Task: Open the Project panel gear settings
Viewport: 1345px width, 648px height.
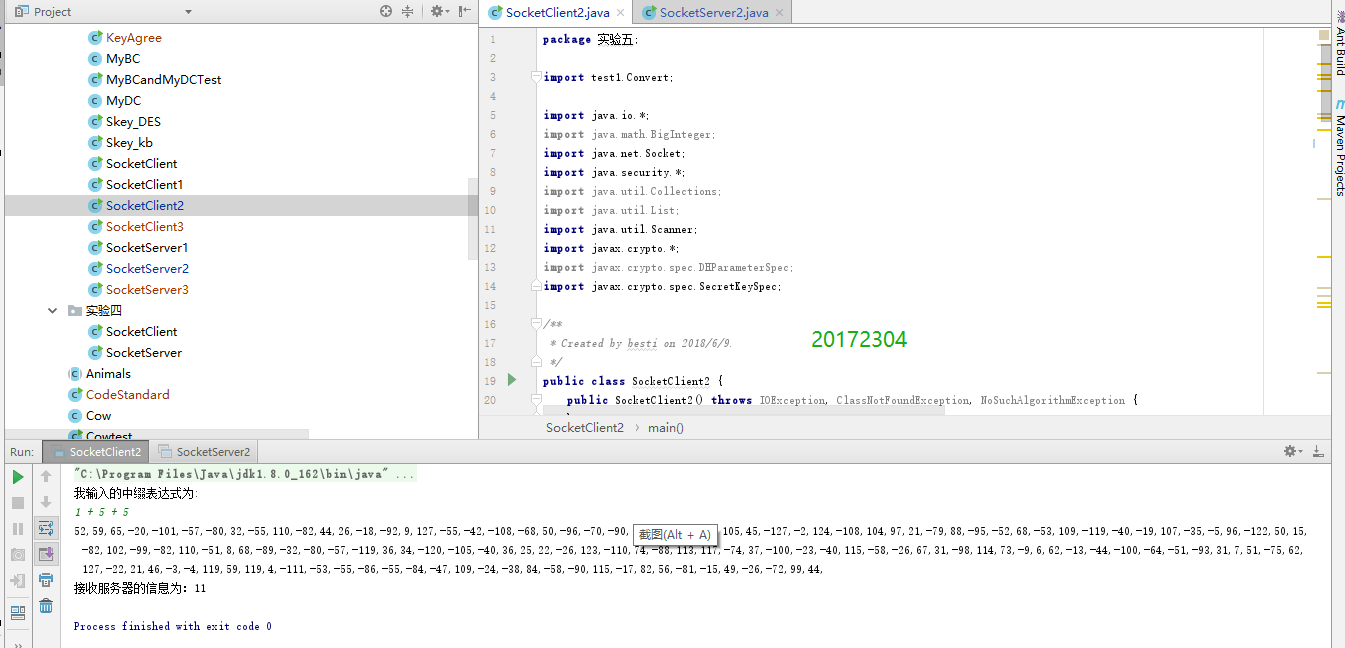Action: [x=439, y=11]
